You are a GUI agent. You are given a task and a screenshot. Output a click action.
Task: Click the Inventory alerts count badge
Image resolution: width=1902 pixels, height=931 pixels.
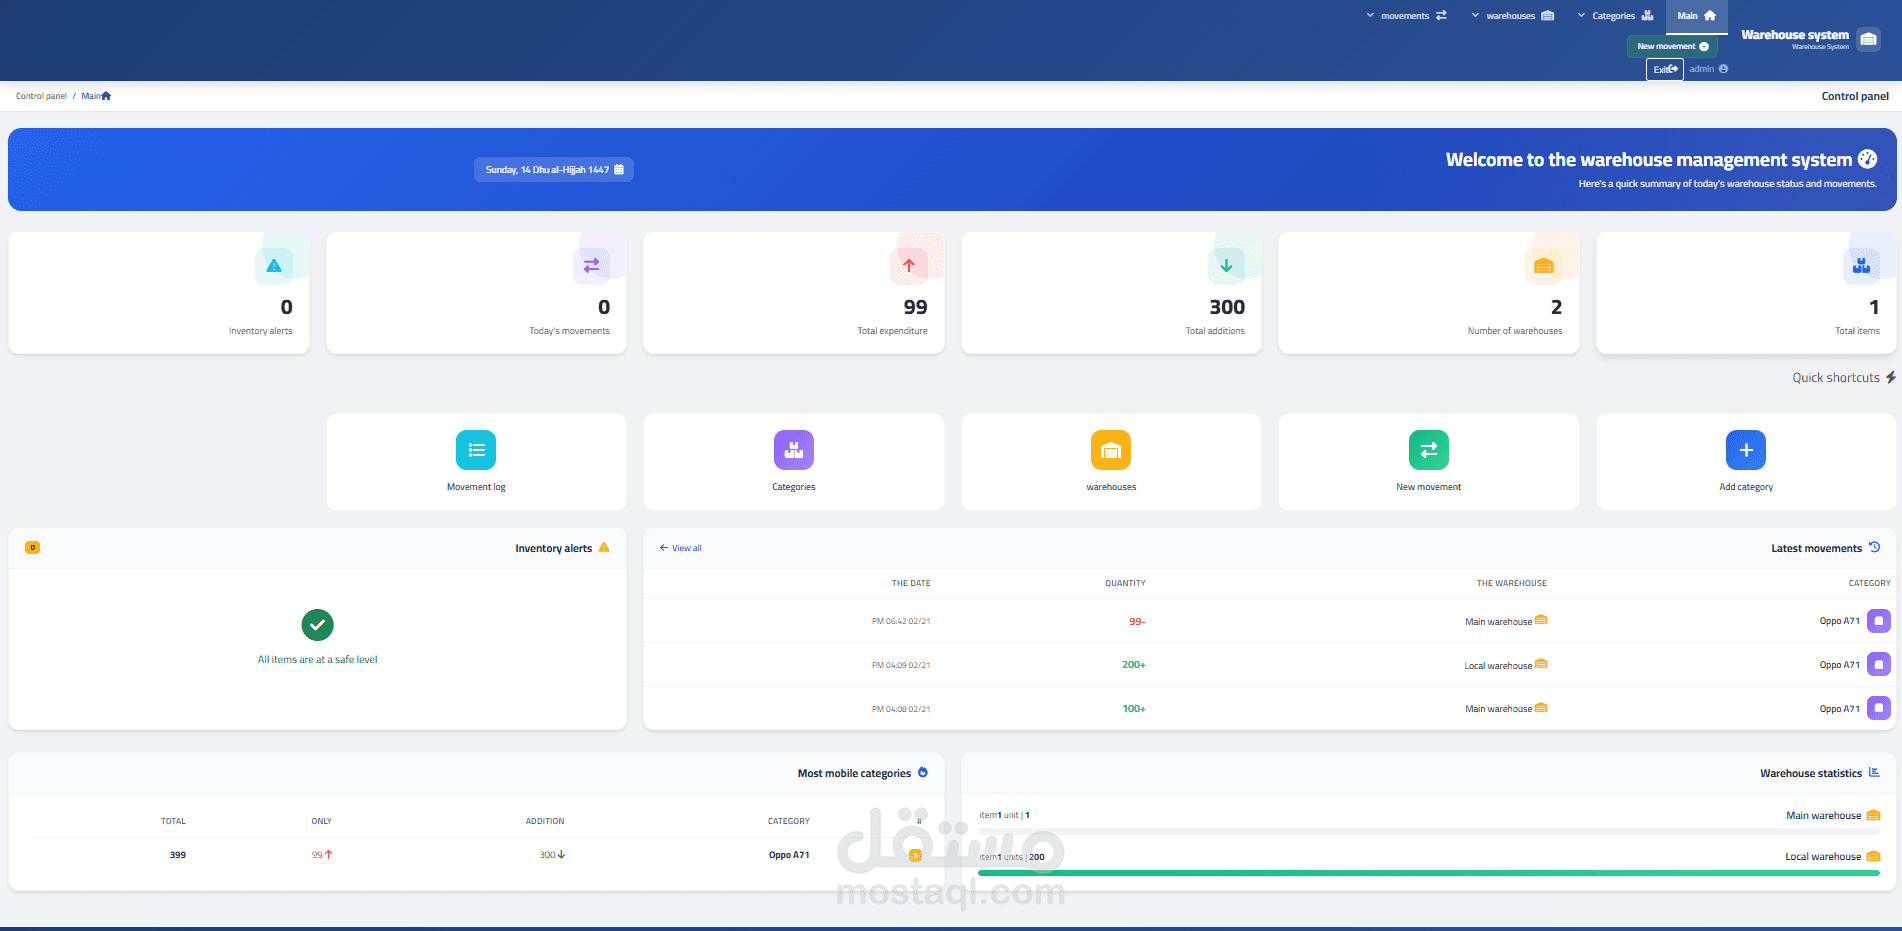click(32, 548)
